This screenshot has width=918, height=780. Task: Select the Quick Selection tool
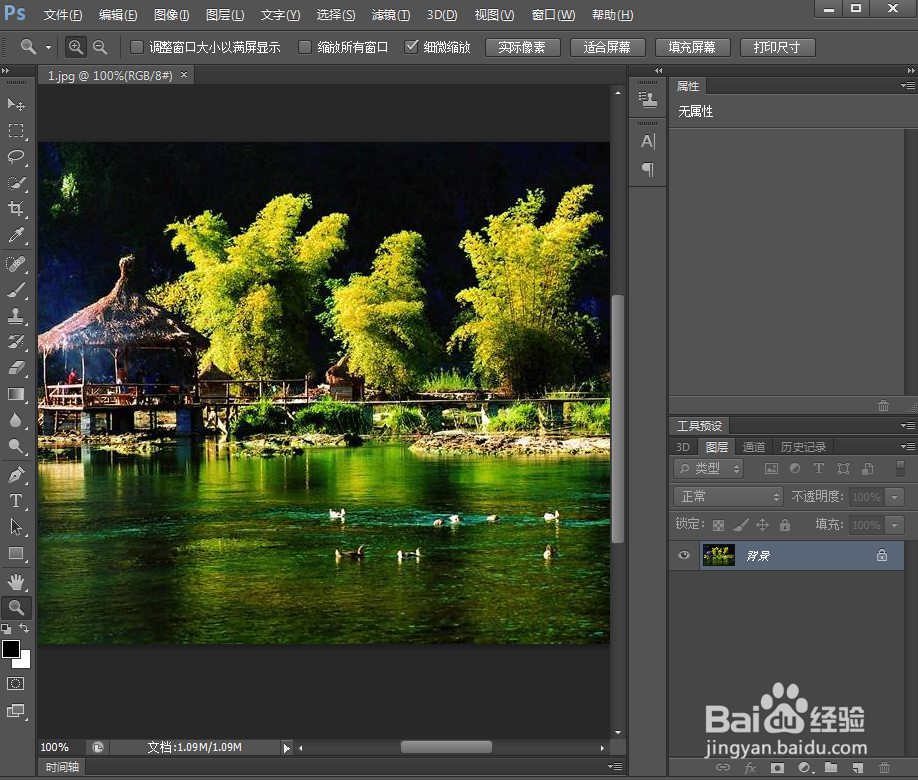coord(16,183)
